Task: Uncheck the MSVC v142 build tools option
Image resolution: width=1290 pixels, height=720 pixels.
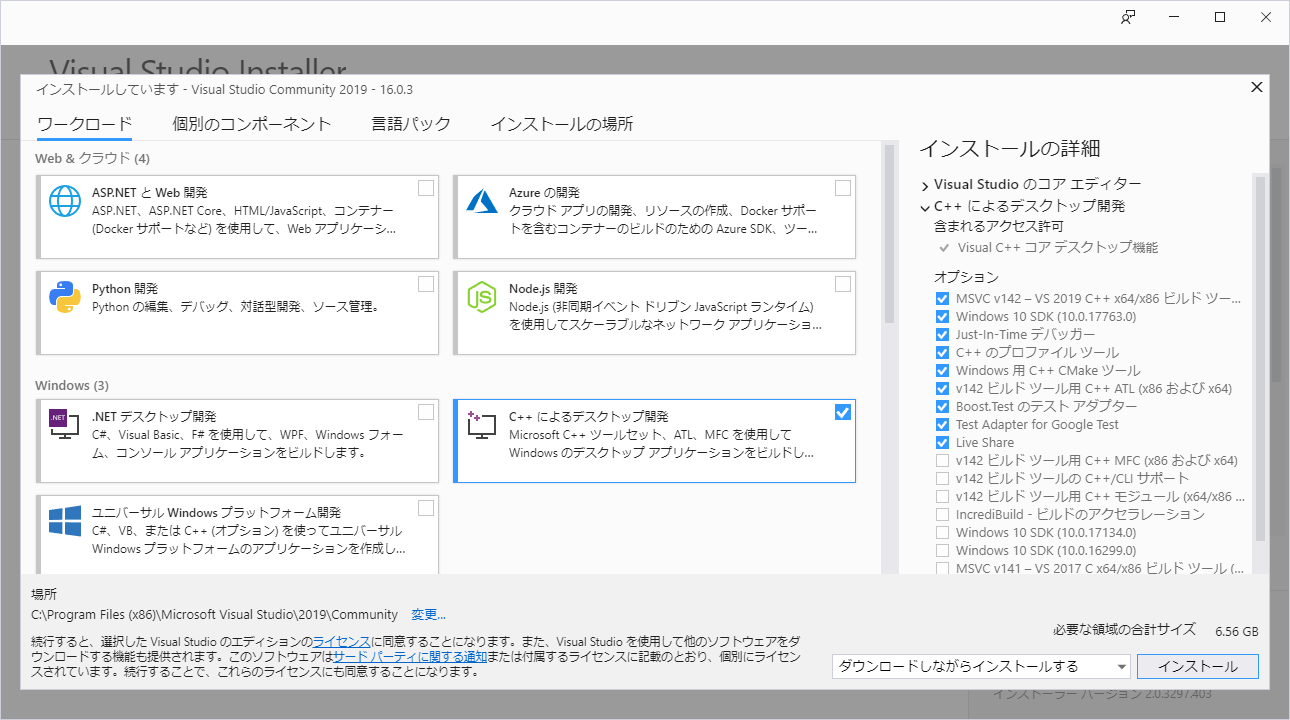Action: click(x=942, y=298)
